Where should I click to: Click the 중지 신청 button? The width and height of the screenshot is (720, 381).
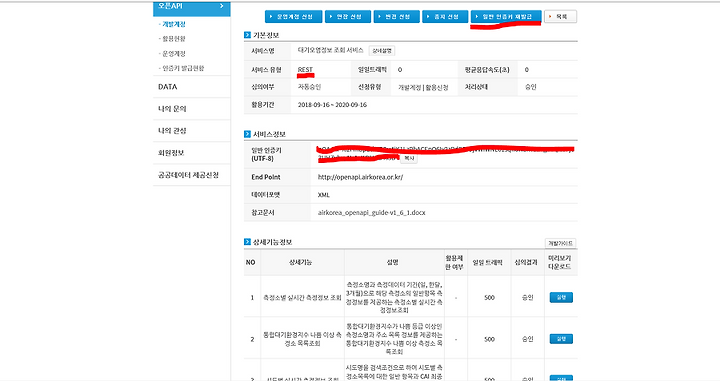click(x=445, y=17)
